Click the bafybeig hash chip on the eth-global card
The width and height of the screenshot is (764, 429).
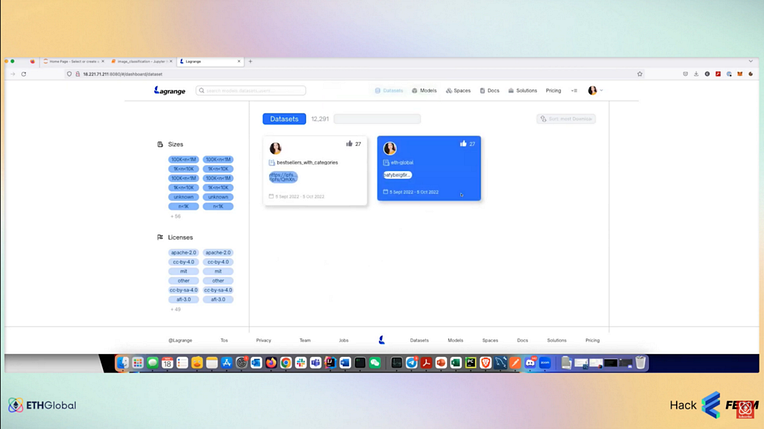pos(398,175)
